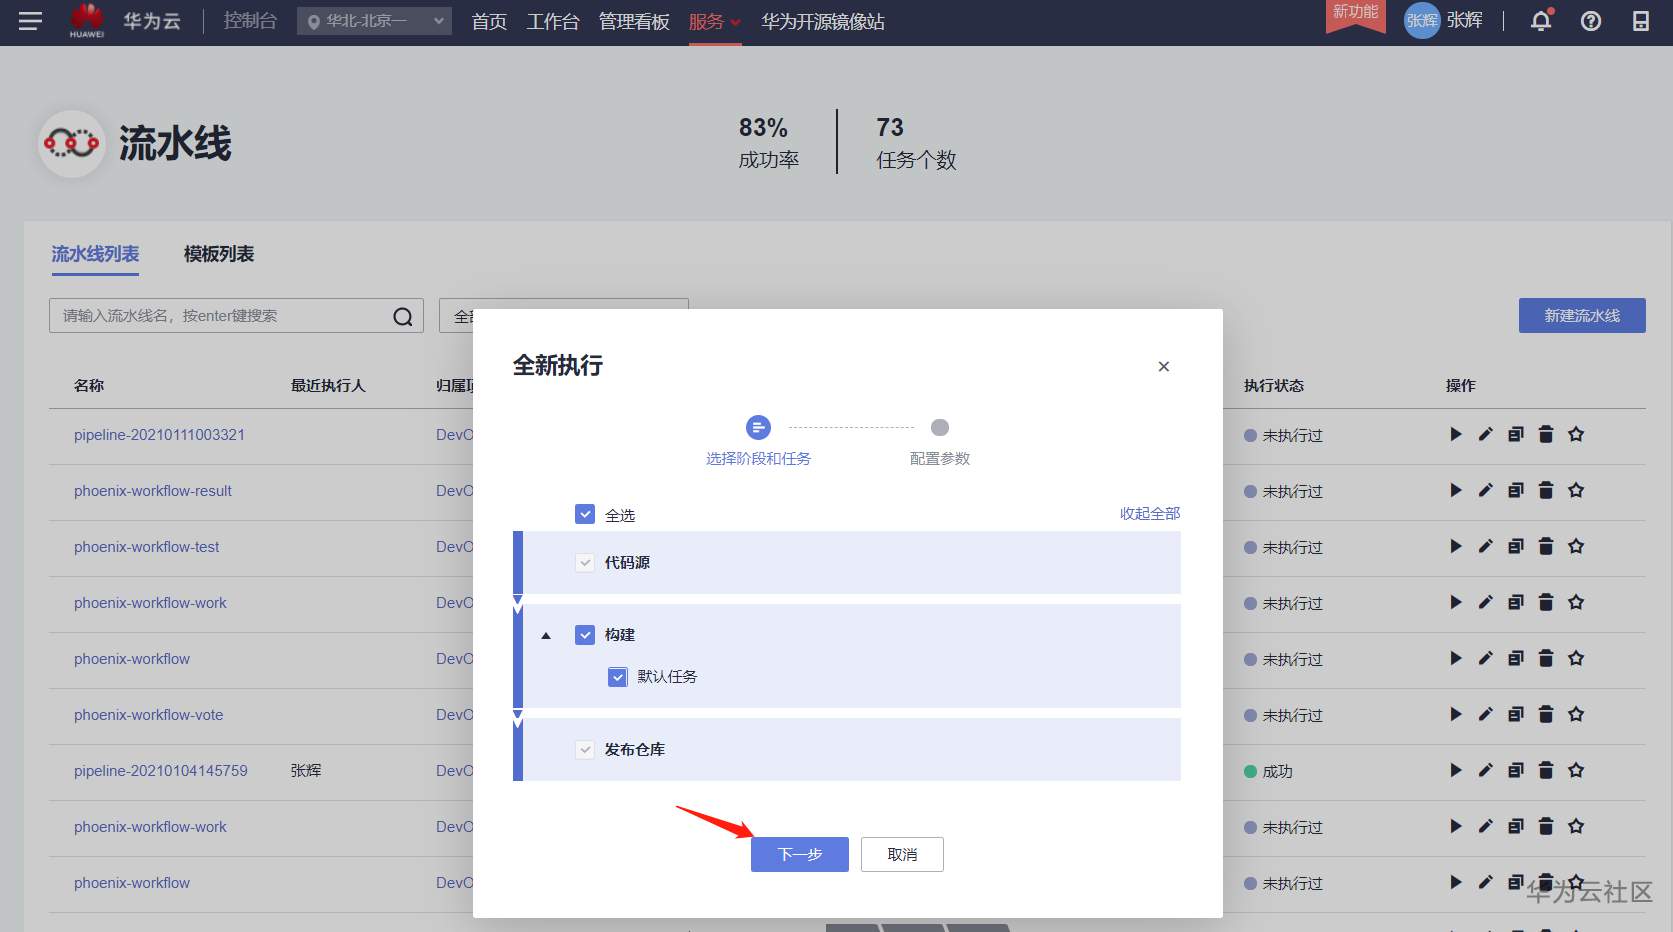Open the phoenix-workflow-vote pipeline link
Viewport: 1673px width, 932px height.
coord(148,715)
